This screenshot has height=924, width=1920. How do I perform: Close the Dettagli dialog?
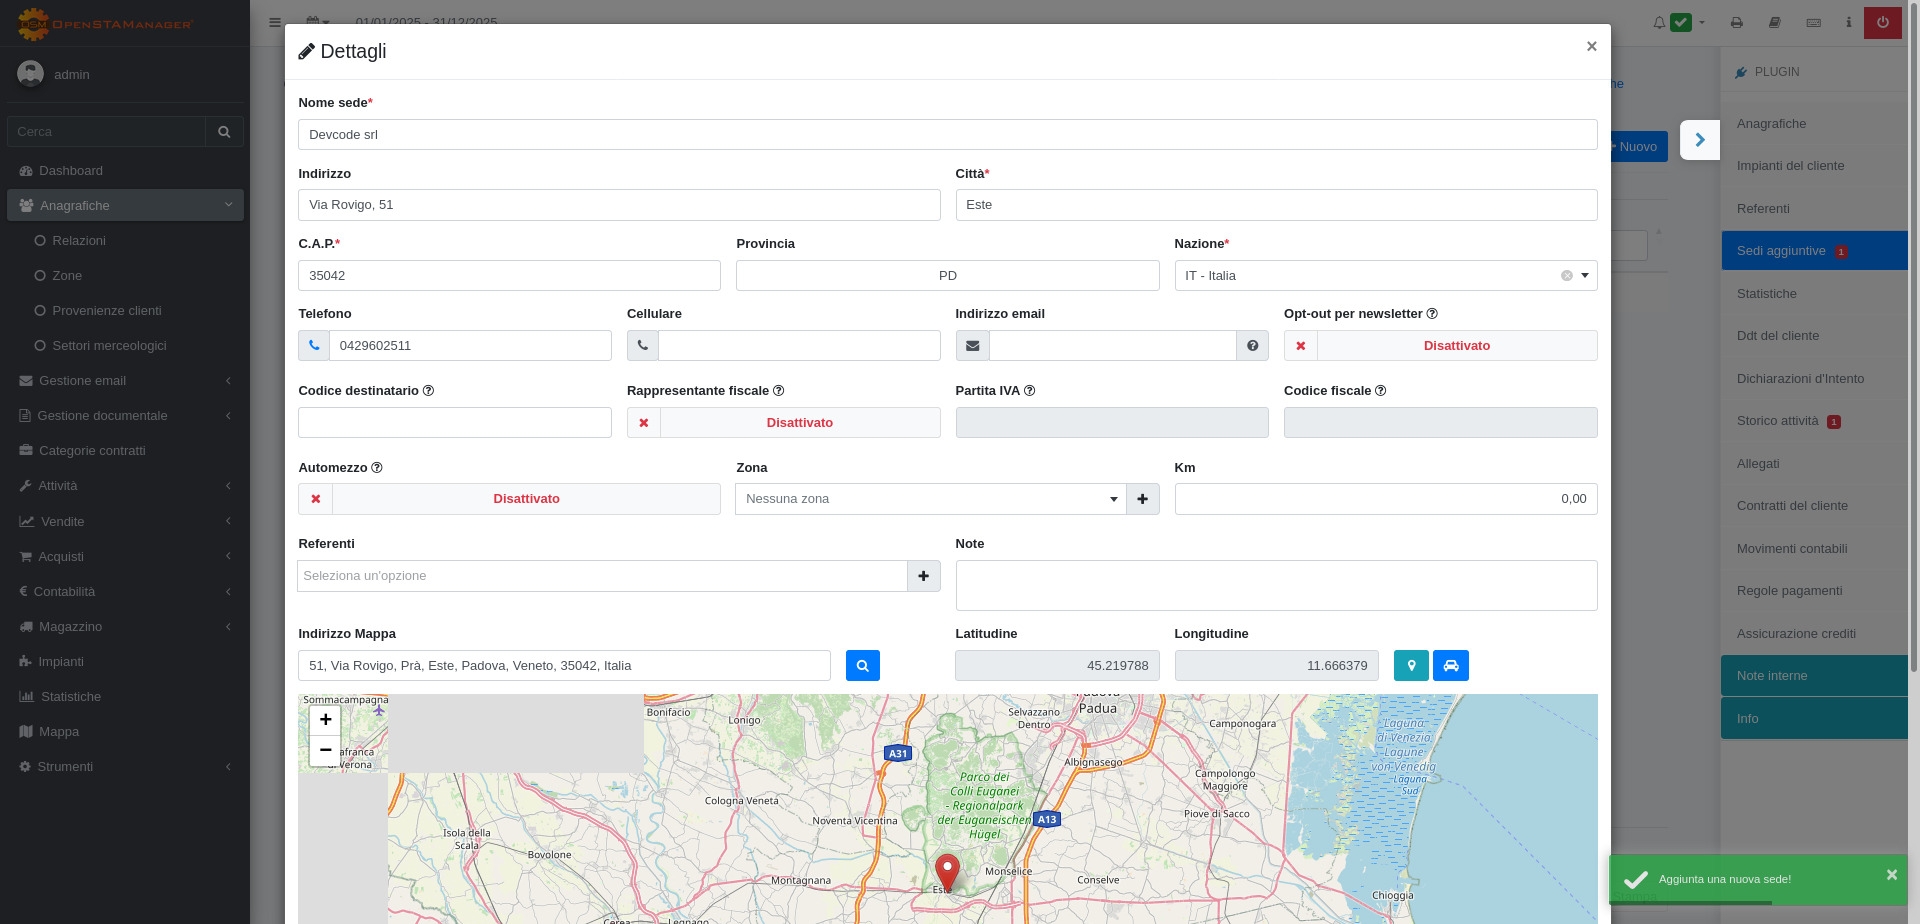pos(1591,47)
